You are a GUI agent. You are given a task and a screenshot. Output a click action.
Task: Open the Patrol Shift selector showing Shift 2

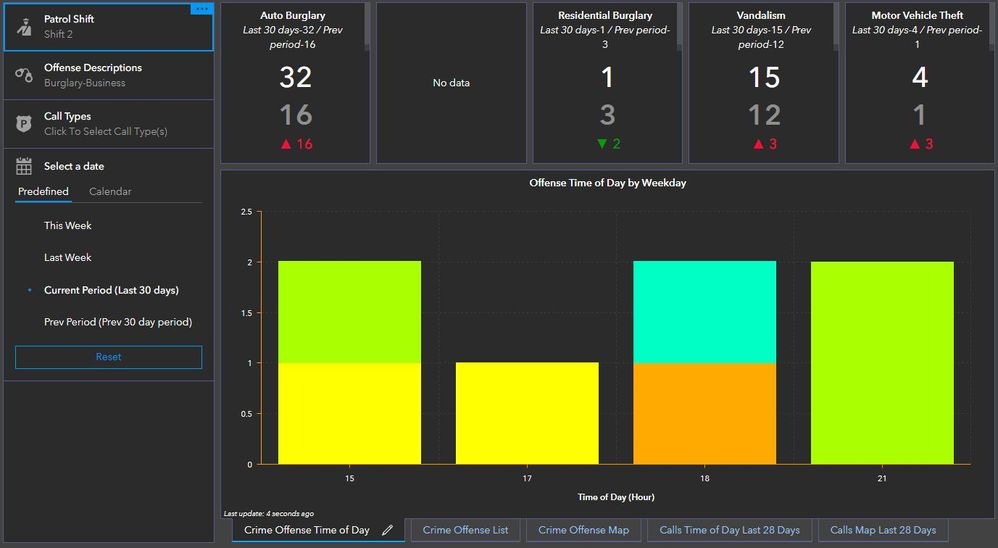(108, 27)
